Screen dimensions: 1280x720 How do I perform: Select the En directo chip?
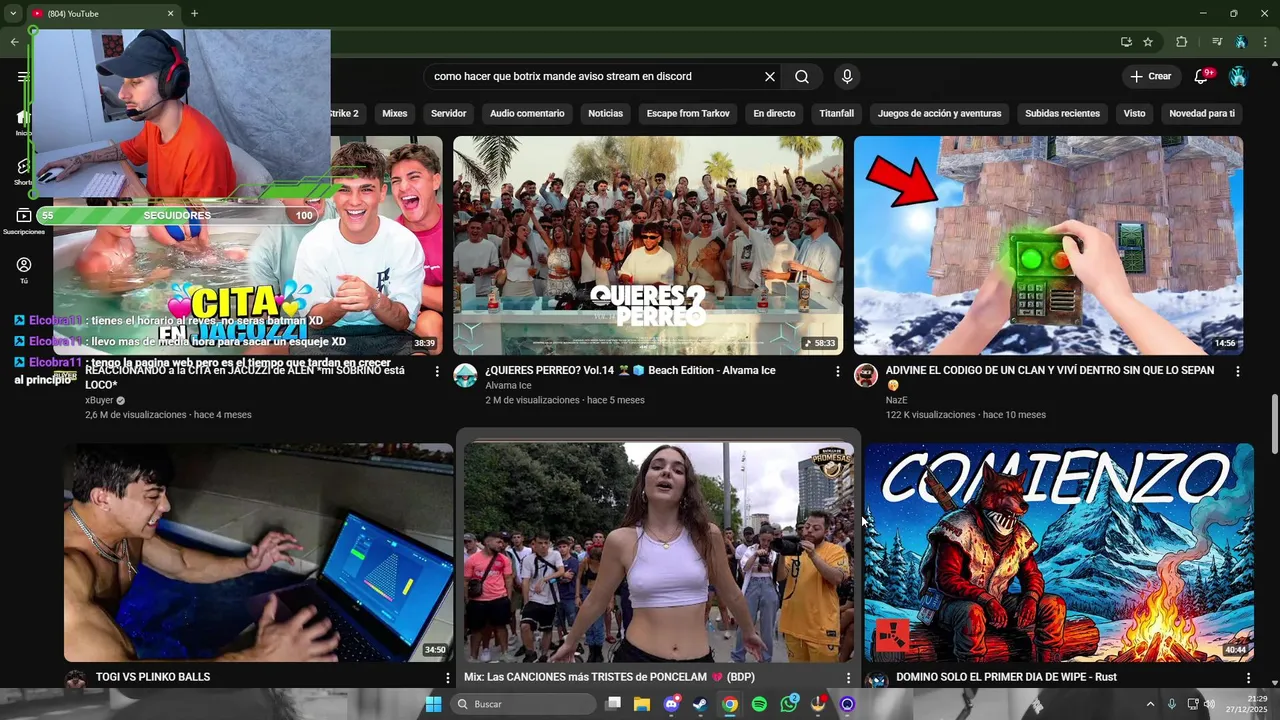[774, 113]
